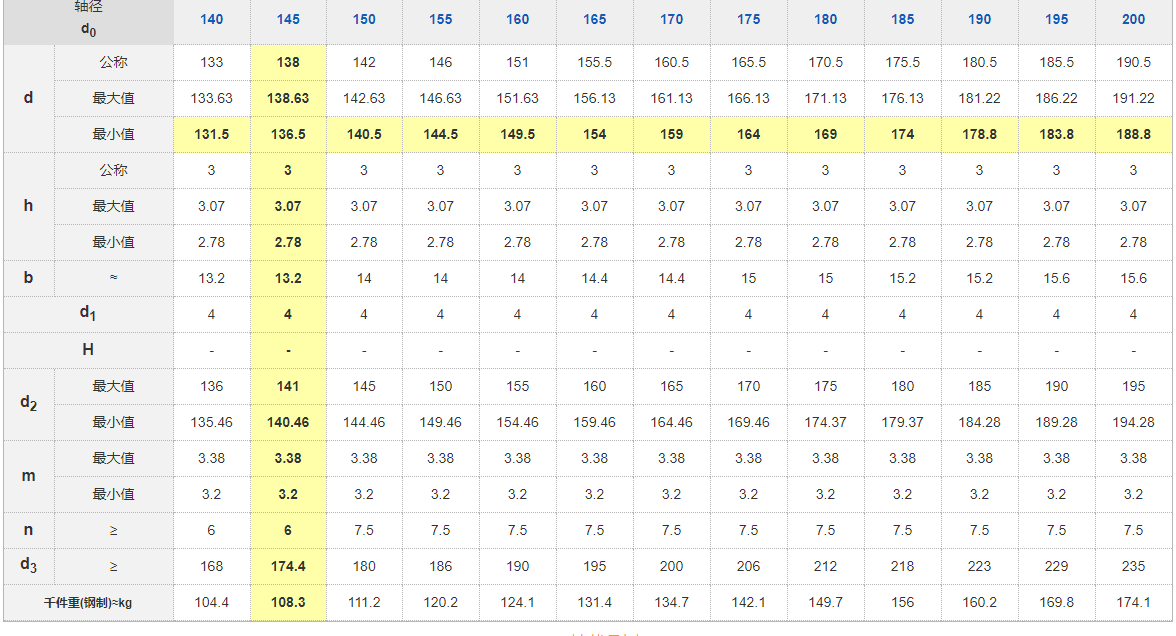Select the 191.22 maximum value cell
Image resolution: width=1176 pixels, height=636 pixels.
(x=1133, y=98)
